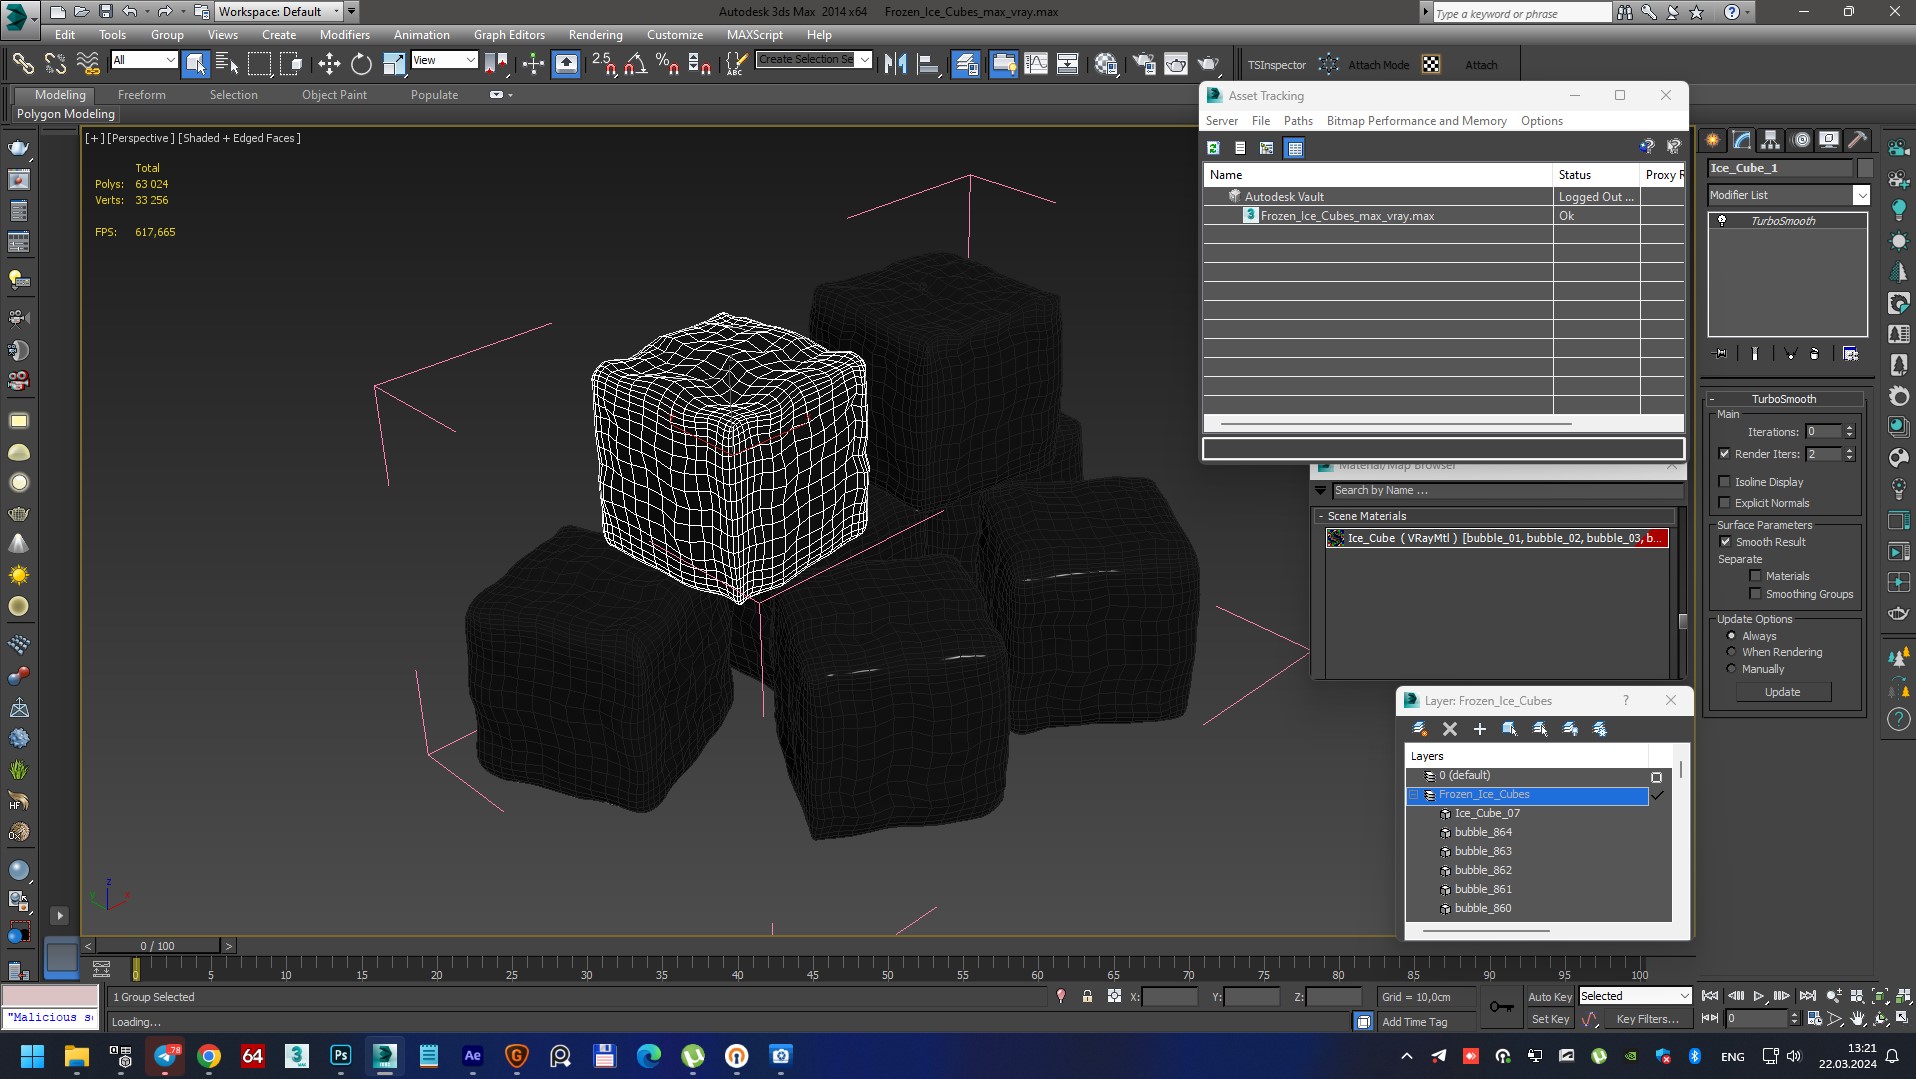The height and width of the screenshot is (1079, 1916).
Task: Toggle selection lock padlock icon
Action: click(x=1087, y=997)
